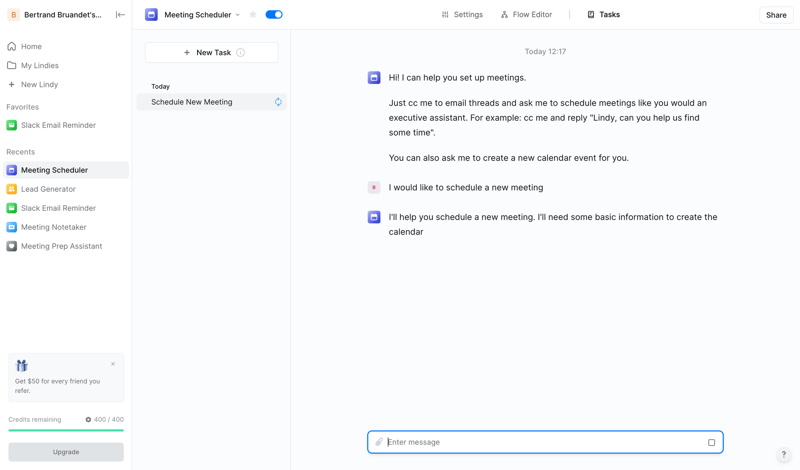Star Meeting Scheduler as favorite
800x470 pixels.
(x=253, y=15)
